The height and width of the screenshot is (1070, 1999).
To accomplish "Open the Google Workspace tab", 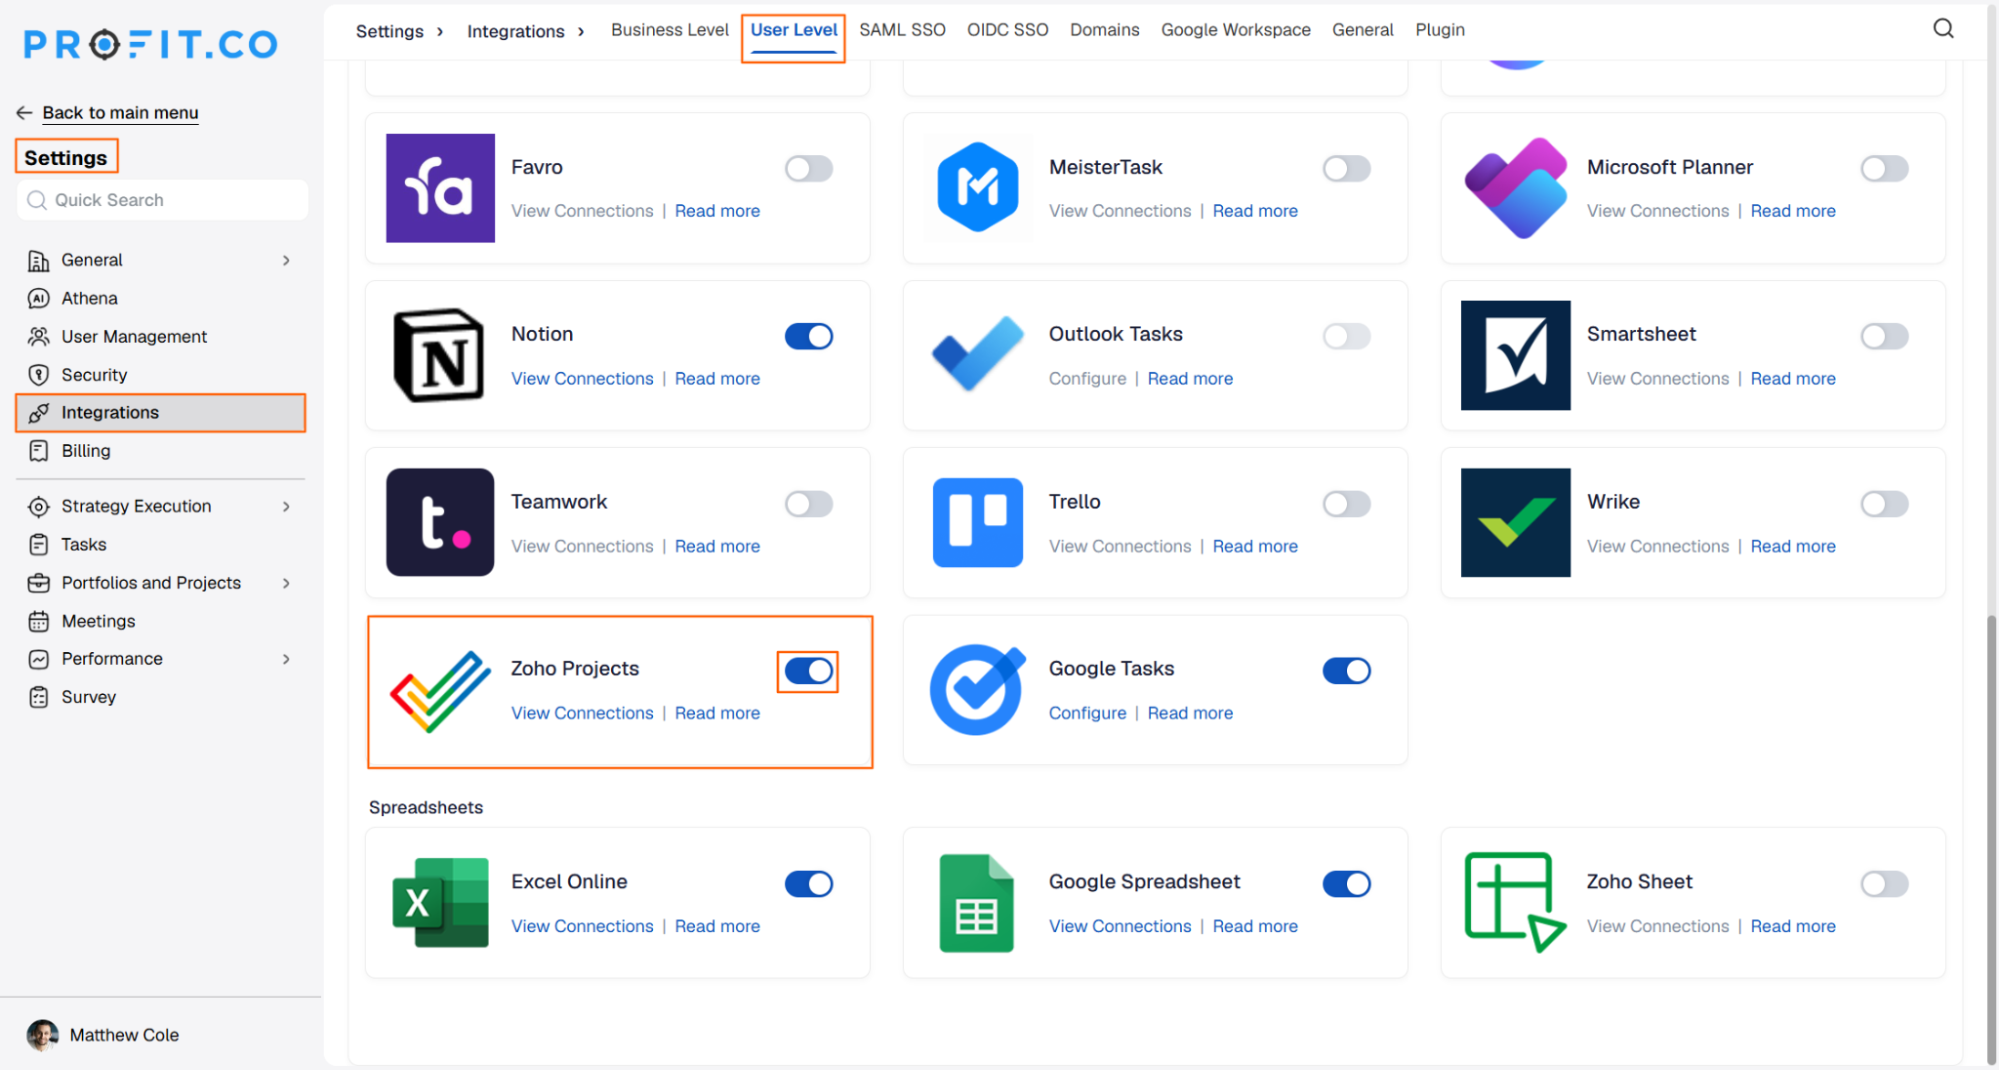I will [x=1235, y=30].
